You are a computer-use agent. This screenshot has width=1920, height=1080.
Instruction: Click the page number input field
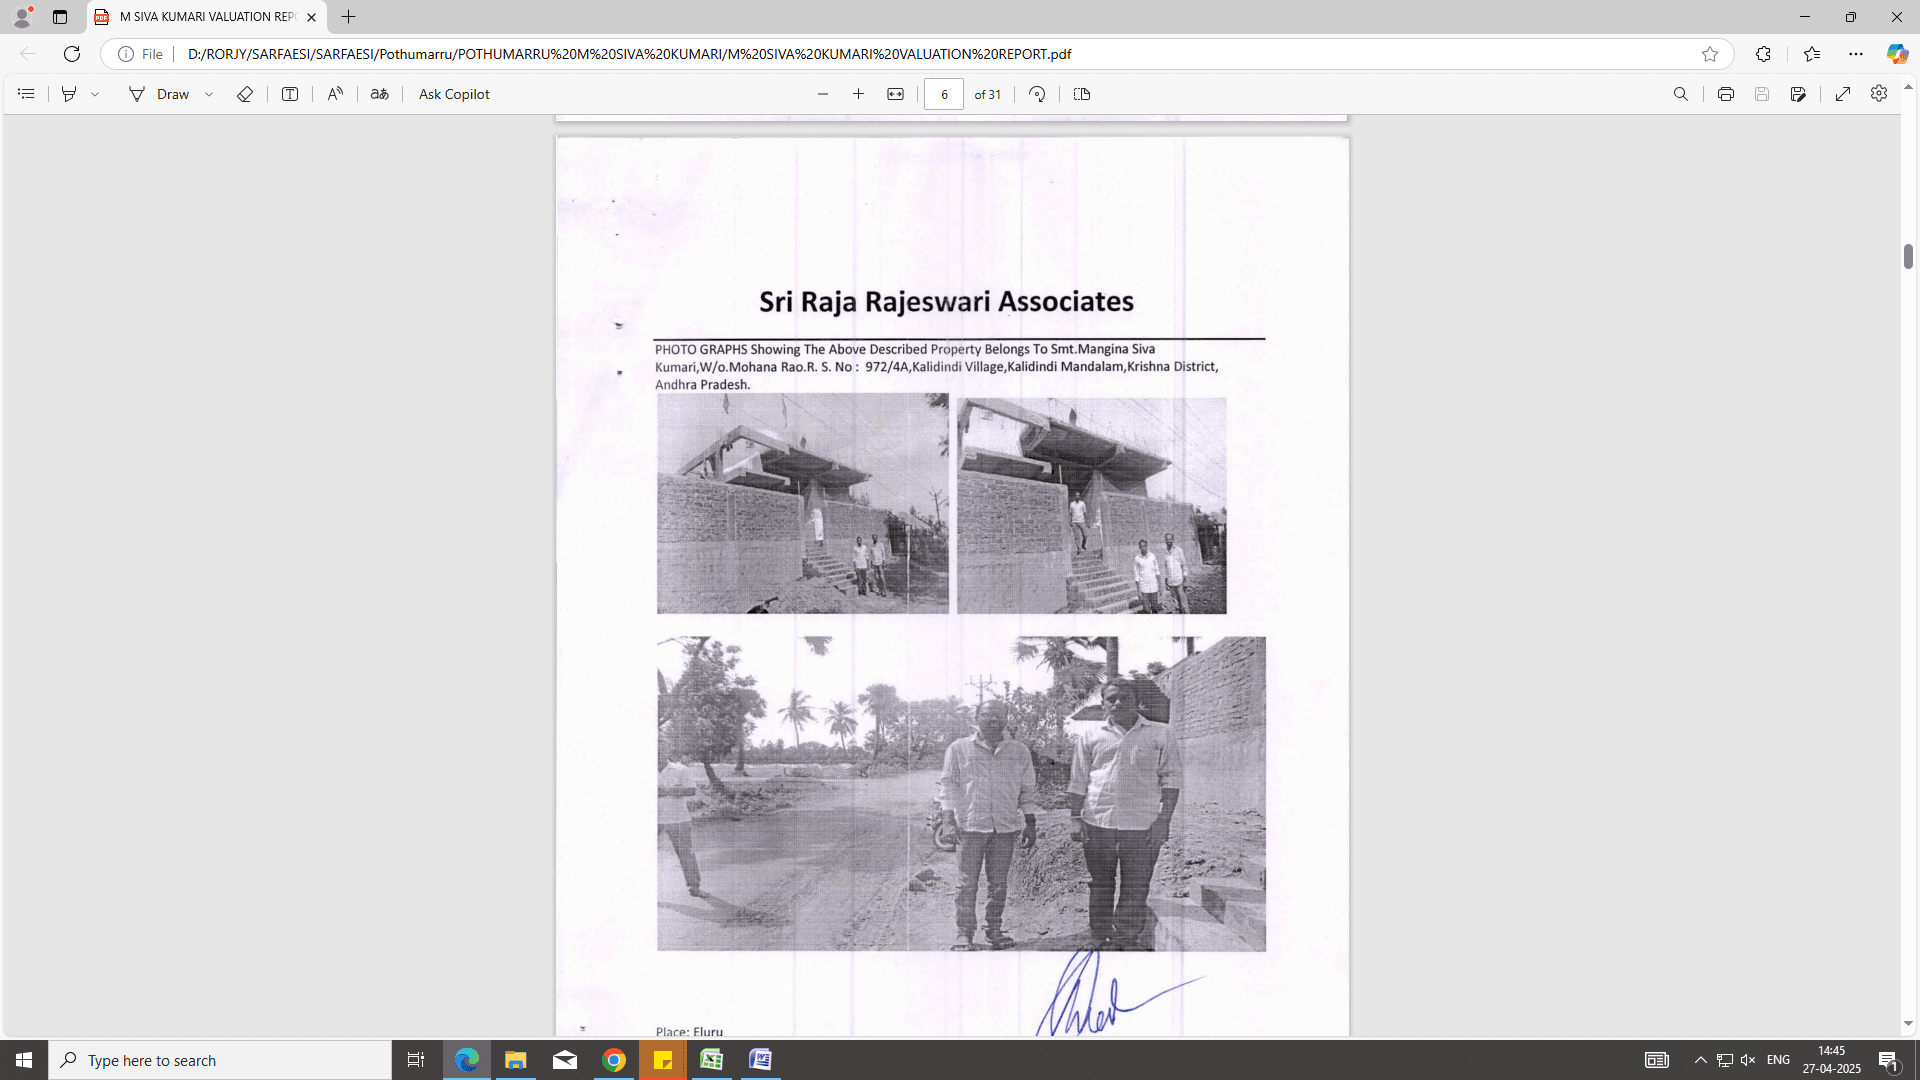(x=944, y=94)
